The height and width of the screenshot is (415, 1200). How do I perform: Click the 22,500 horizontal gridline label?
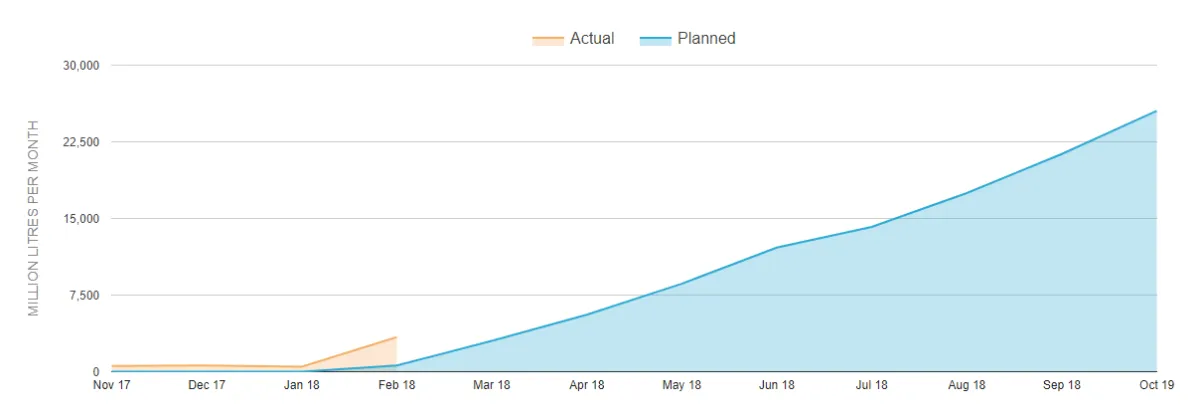coord(81,142)
